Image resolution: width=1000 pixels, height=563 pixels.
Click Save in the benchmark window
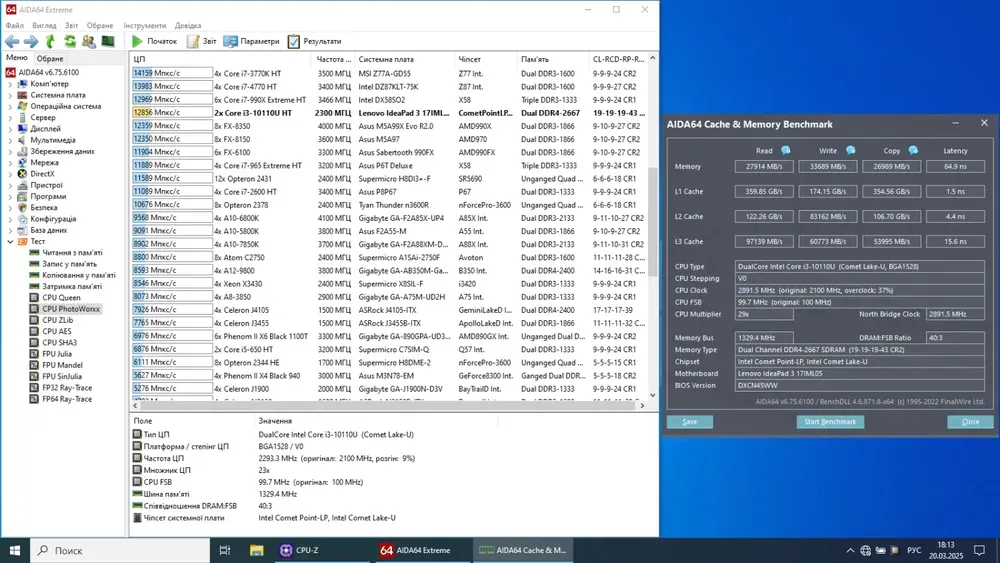pos(689,421)
